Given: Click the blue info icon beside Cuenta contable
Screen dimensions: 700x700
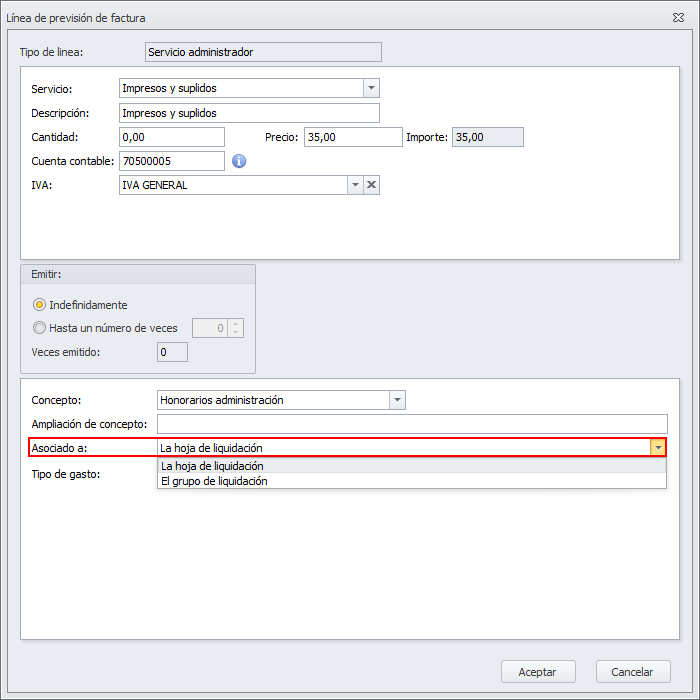Looking at the screenshot, I should tap(239, 161).
